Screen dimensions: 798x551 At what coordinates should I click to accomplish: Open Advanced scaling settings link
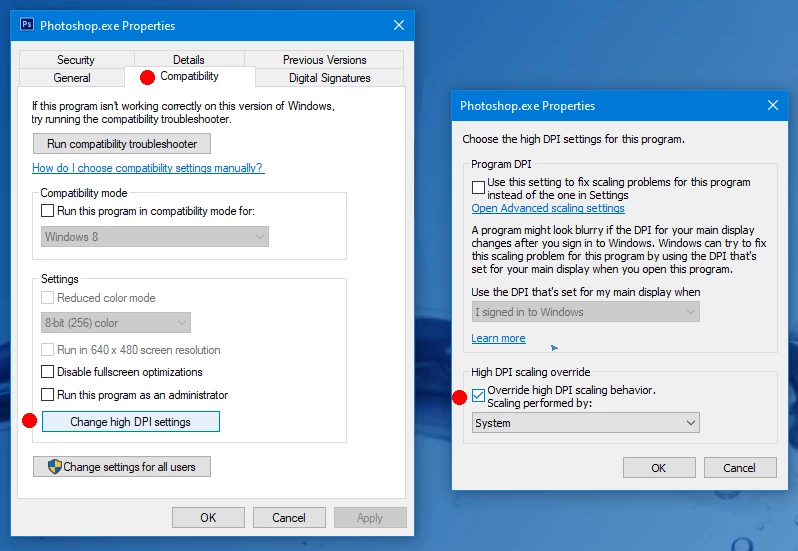pyautogui.click(x=548, y=208)
